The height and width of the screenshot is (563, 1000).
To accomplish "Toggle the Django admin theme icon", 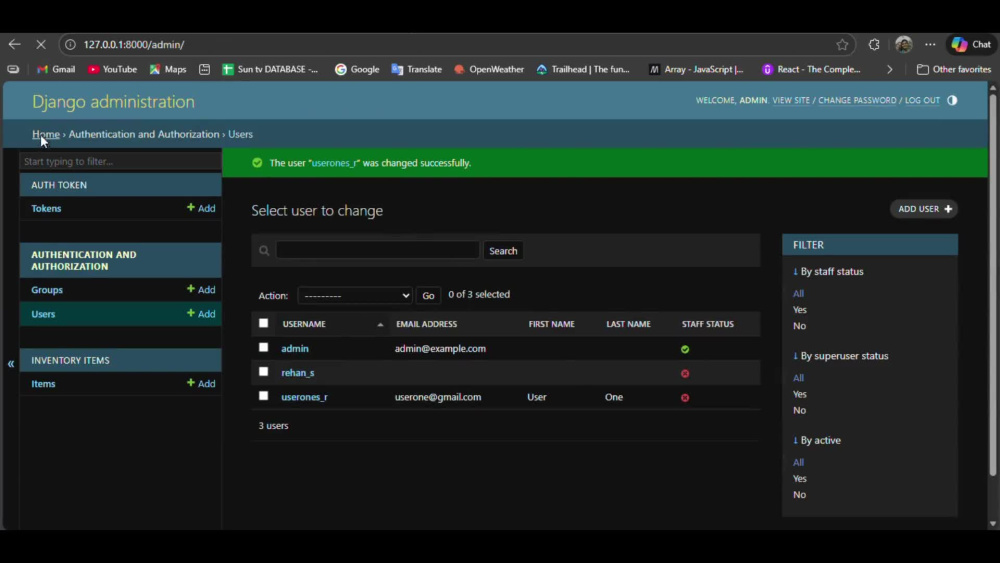I will point(952,100).
